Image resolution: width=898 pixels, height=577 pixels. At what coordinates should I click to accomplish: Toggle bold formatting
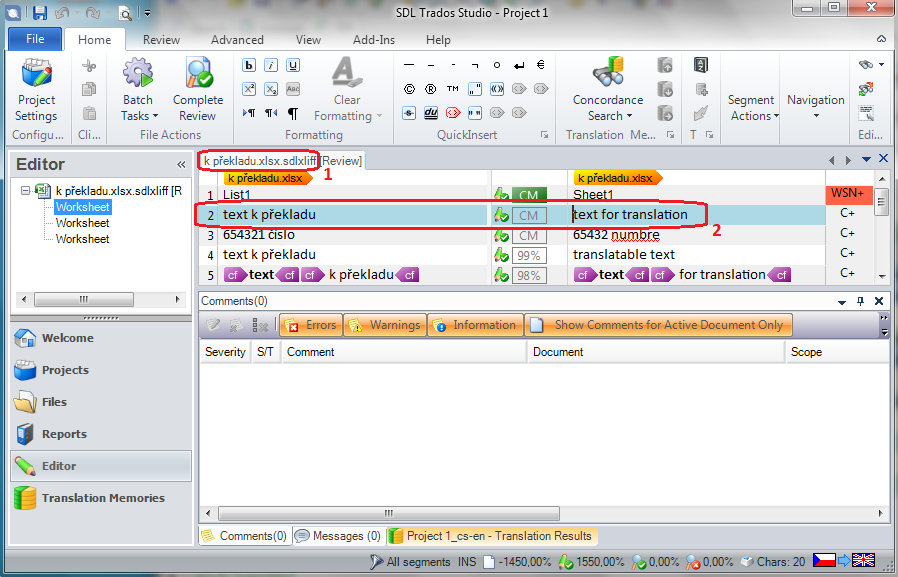249,65
